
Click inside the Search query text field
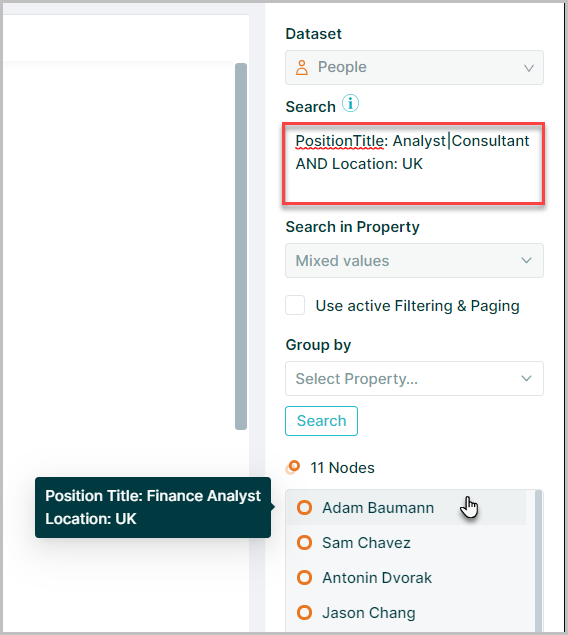[x=414, y=163]
